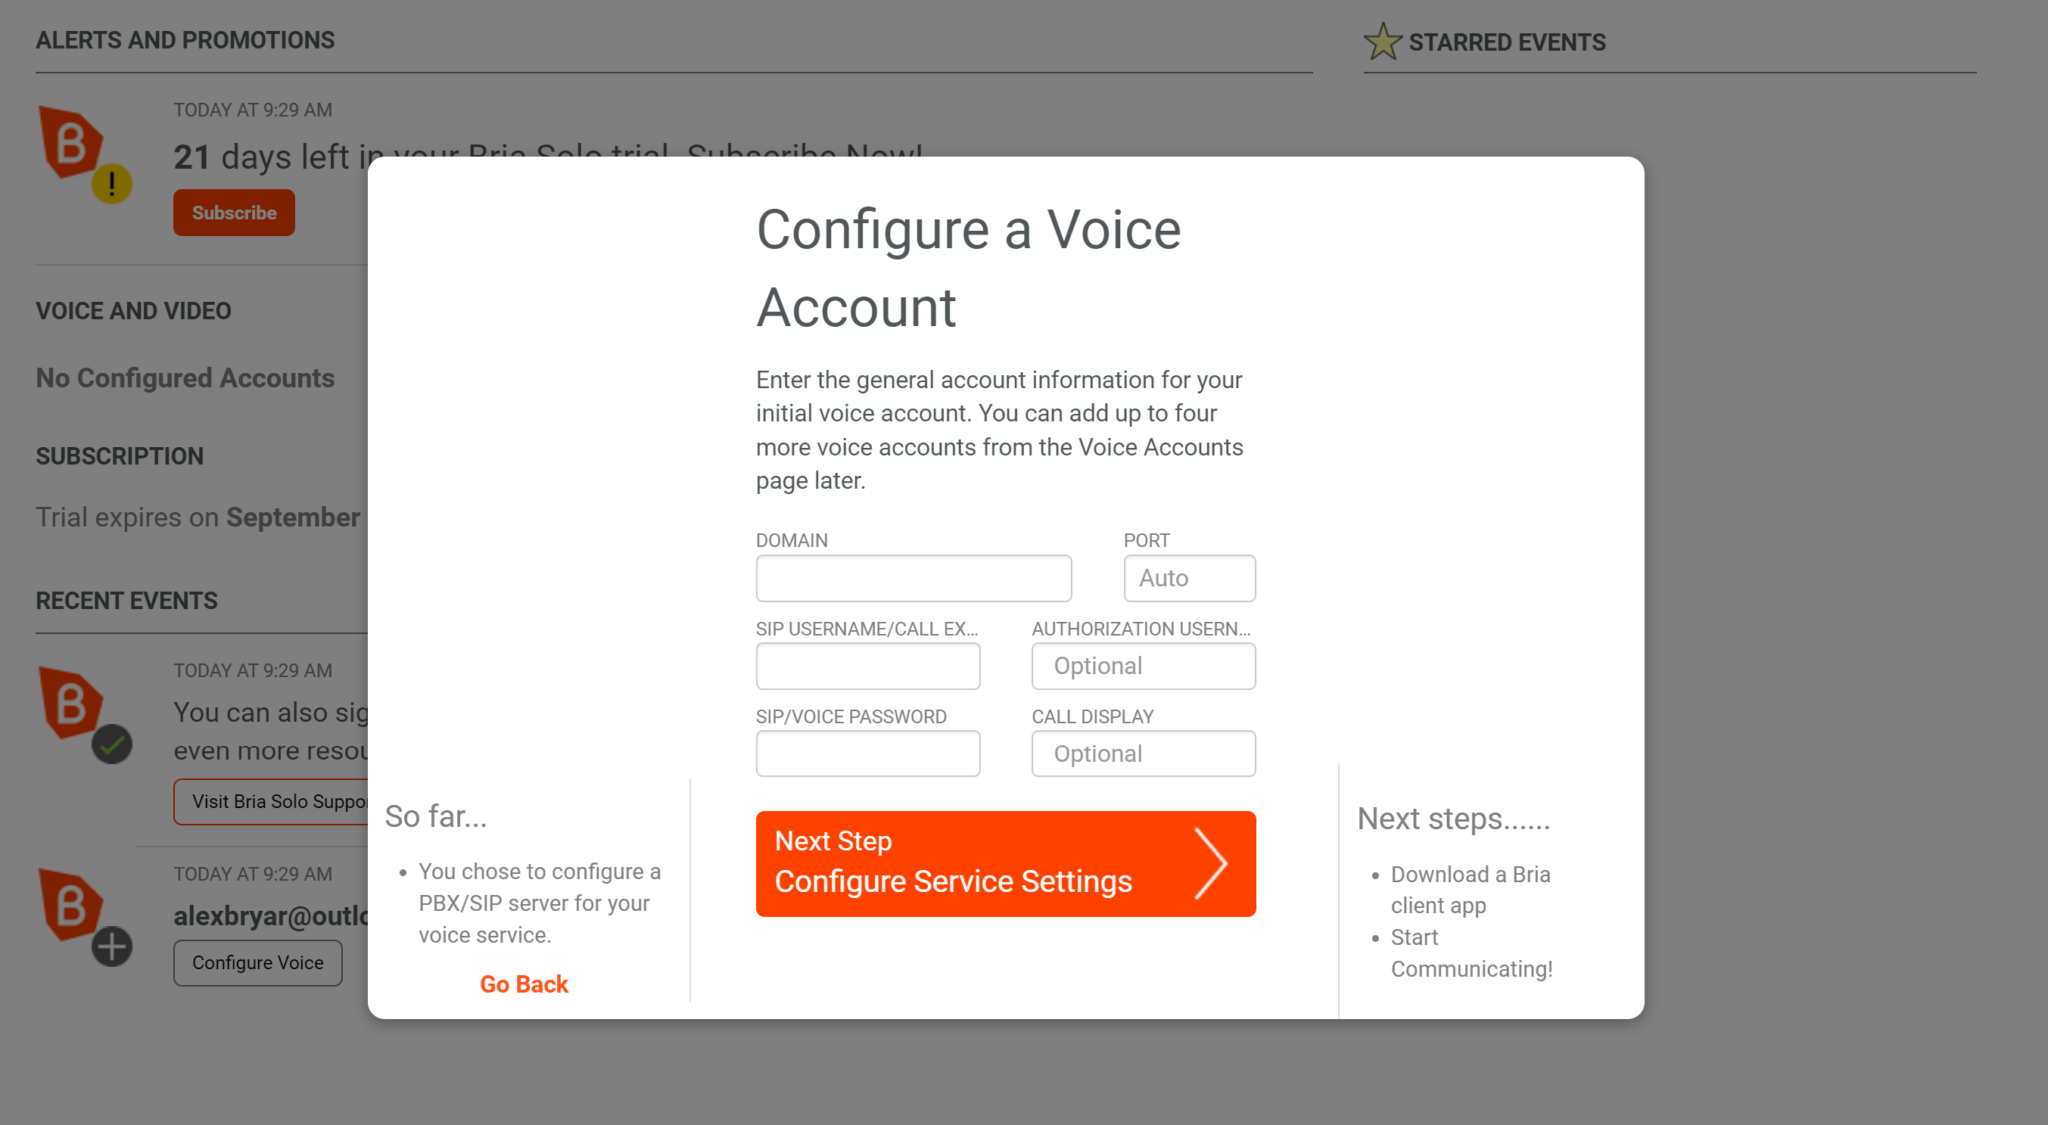Click the Starred Events star icon

(x=1382, y=42)
